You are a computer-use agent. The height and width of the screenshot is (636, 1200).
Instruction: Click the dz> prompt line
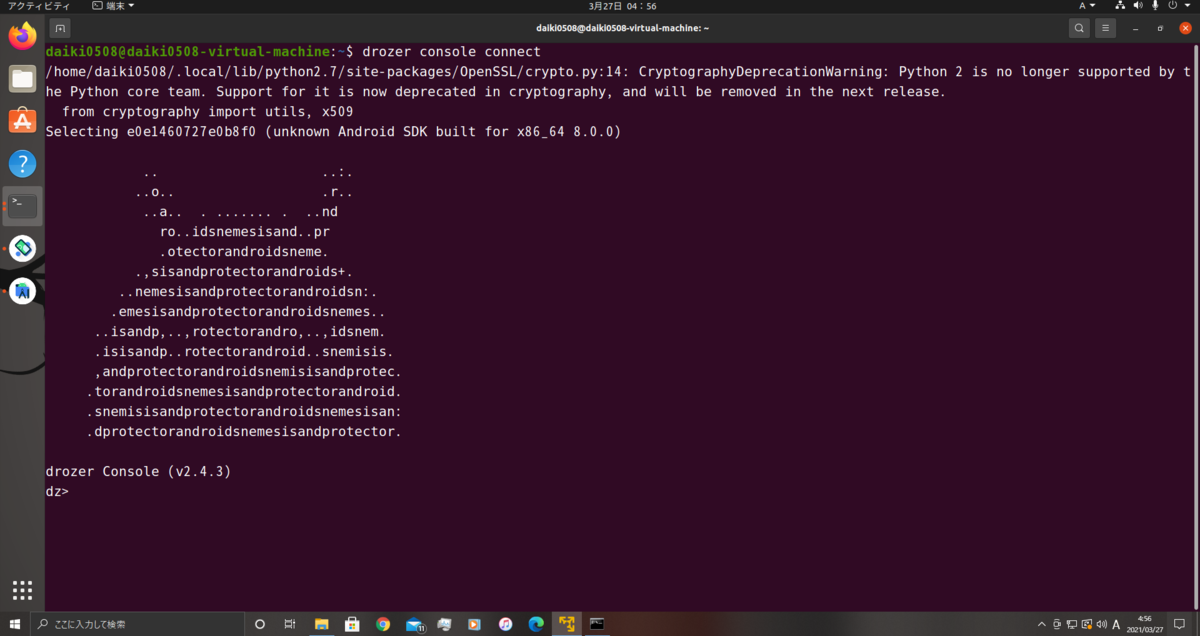[57, 491]
